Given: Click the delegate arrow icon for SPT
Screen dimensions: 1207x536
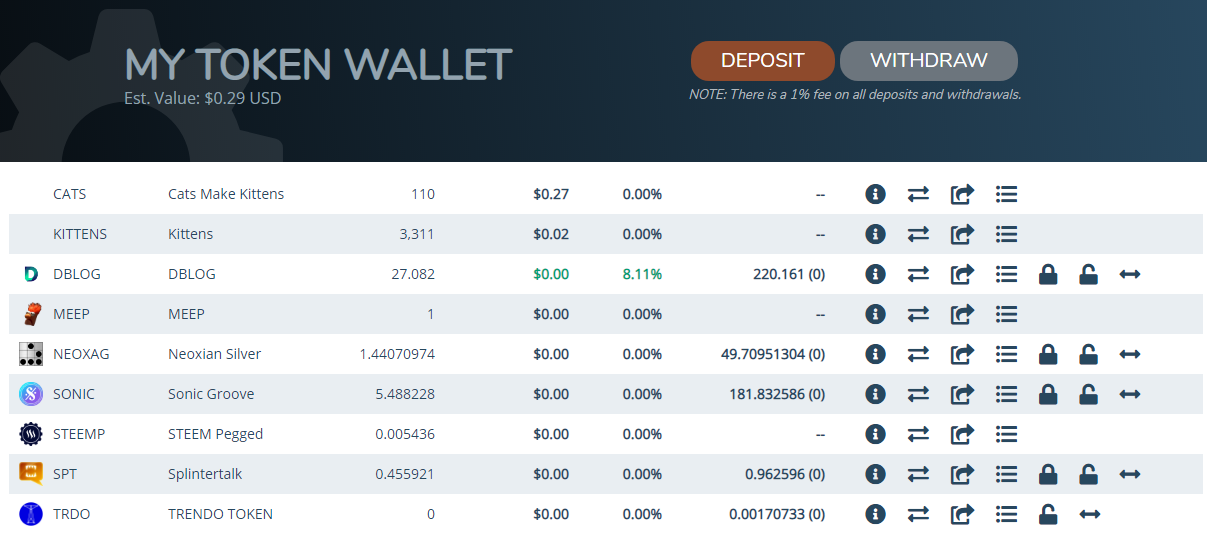Looking at the screenshot, I should 1130,474.
